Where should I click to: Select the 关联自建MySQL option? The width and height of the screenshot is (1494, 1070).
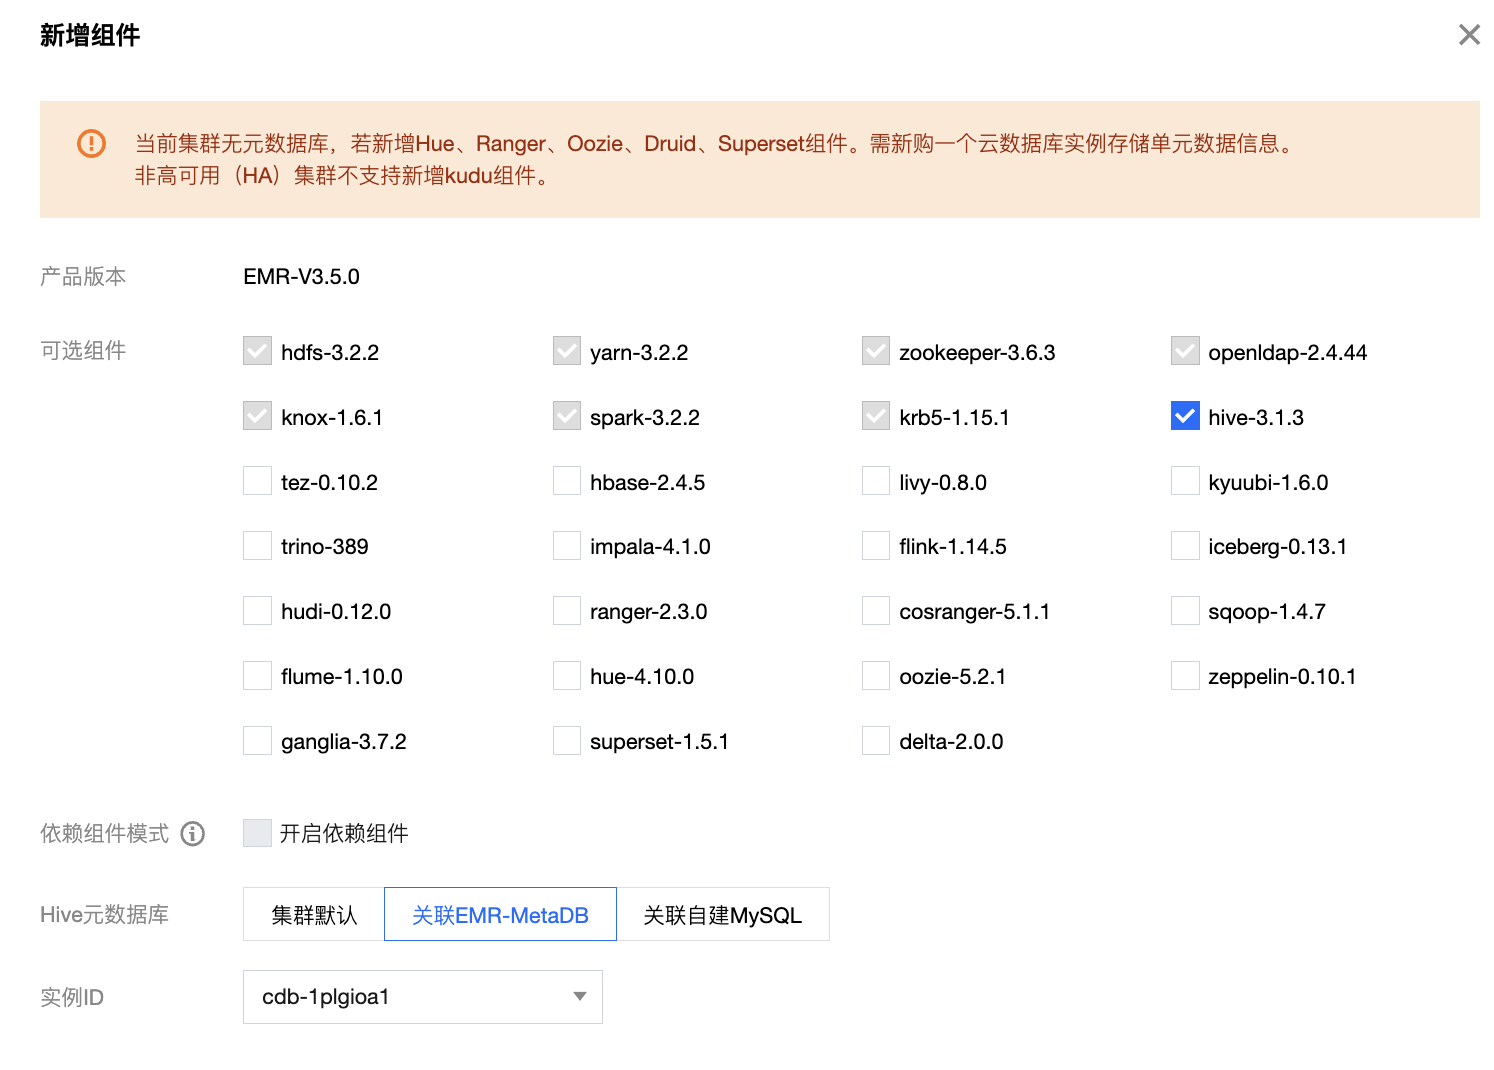coord(722,915)
